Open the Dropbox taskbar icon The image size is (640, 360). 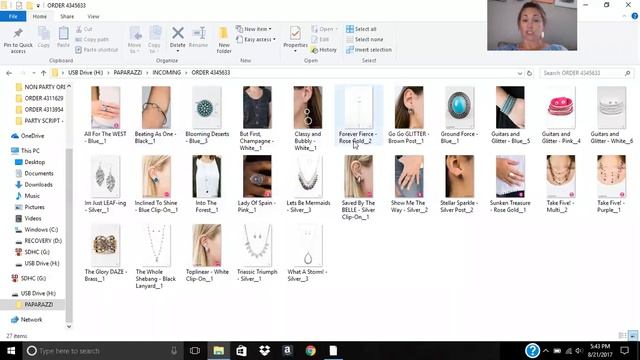point(264,351)
